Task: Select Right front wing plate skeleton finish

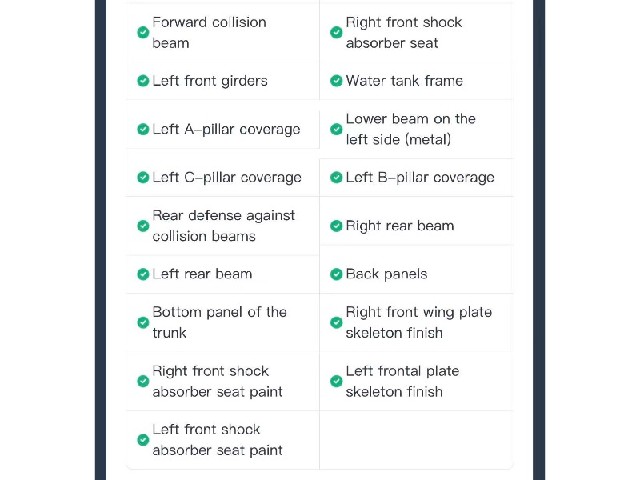Action: [418, 322]
